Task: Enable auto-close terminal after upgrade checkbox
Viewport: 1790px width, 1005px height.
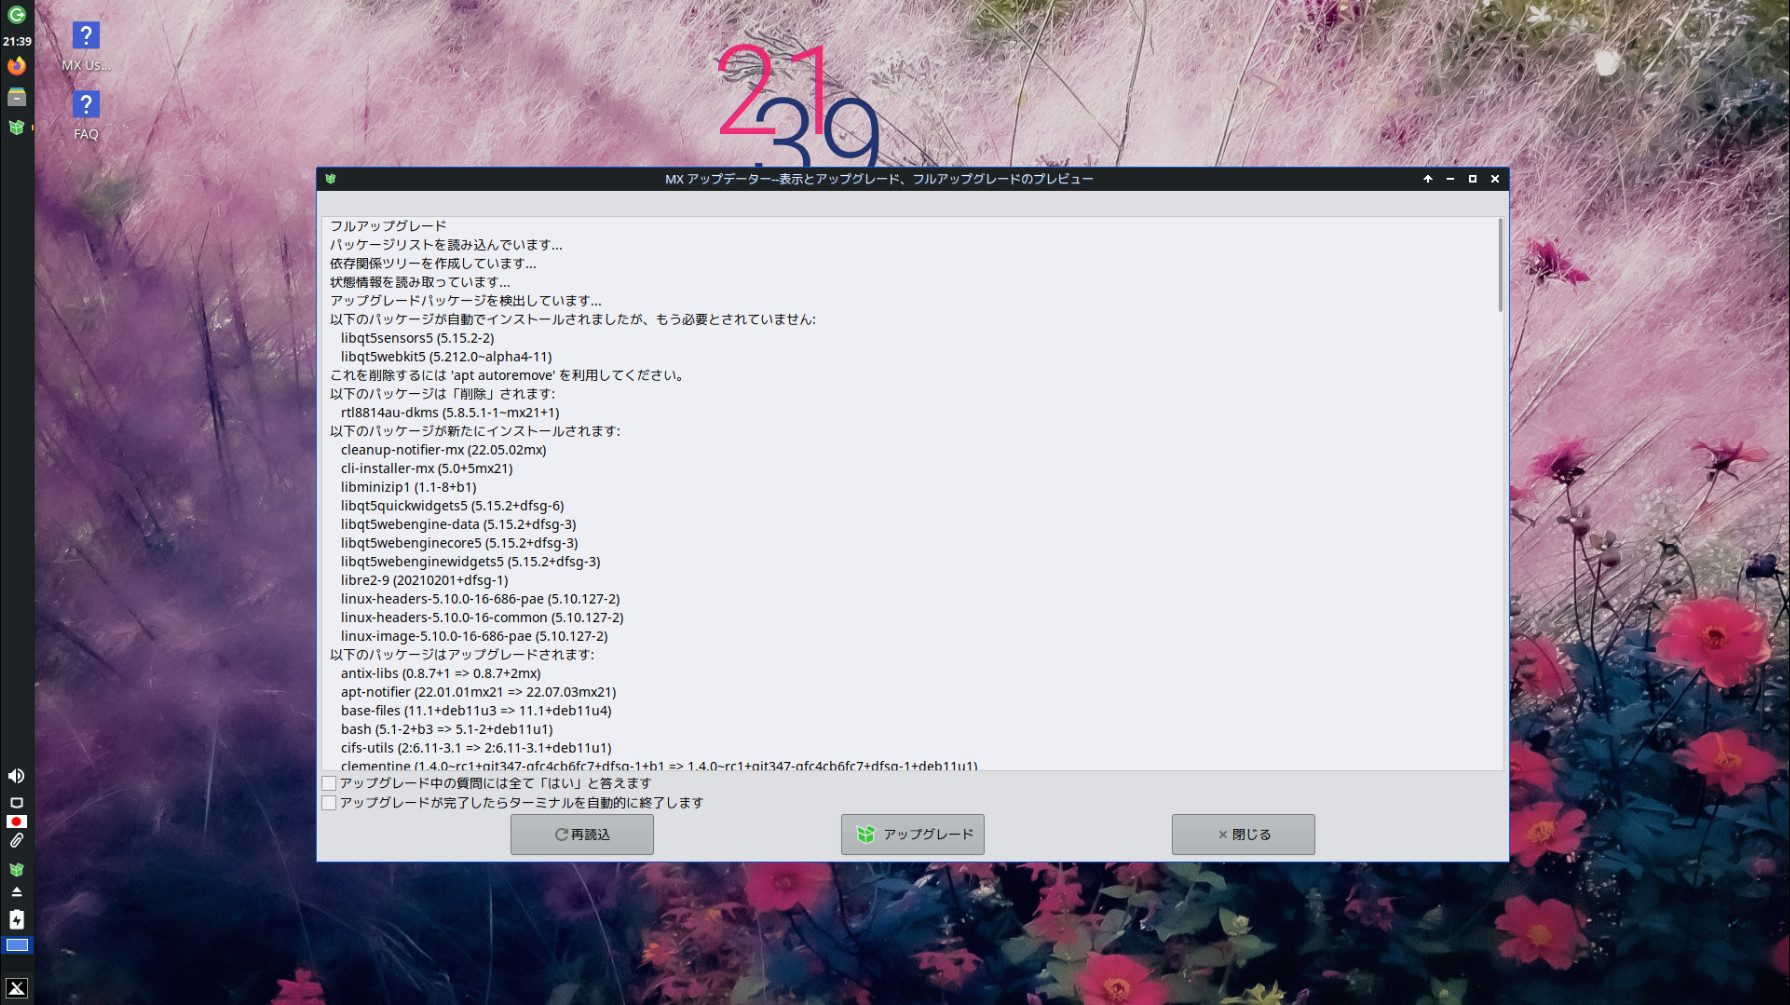Action: (329, 803)
